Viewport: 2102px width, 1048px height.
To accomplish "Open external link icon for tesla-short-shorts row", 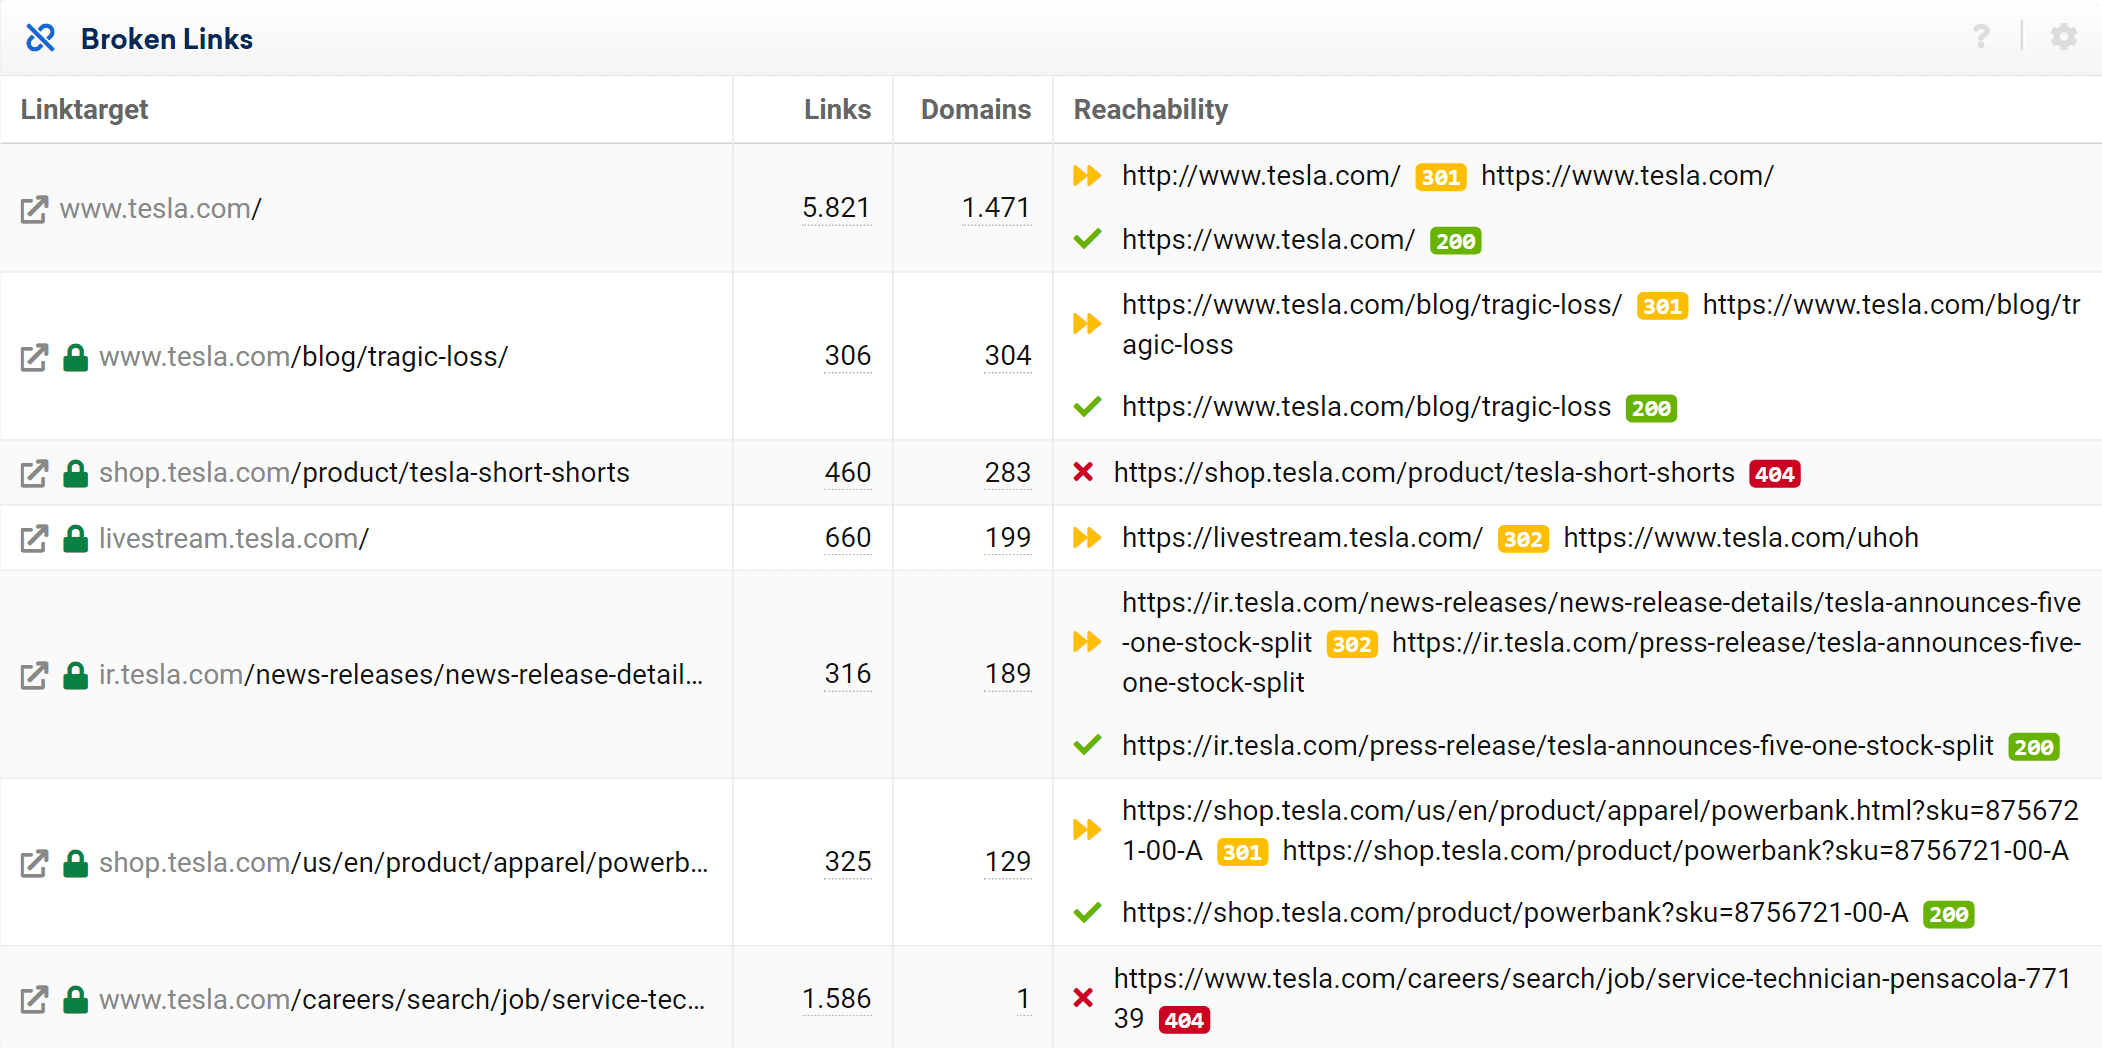I will point(35,473).
